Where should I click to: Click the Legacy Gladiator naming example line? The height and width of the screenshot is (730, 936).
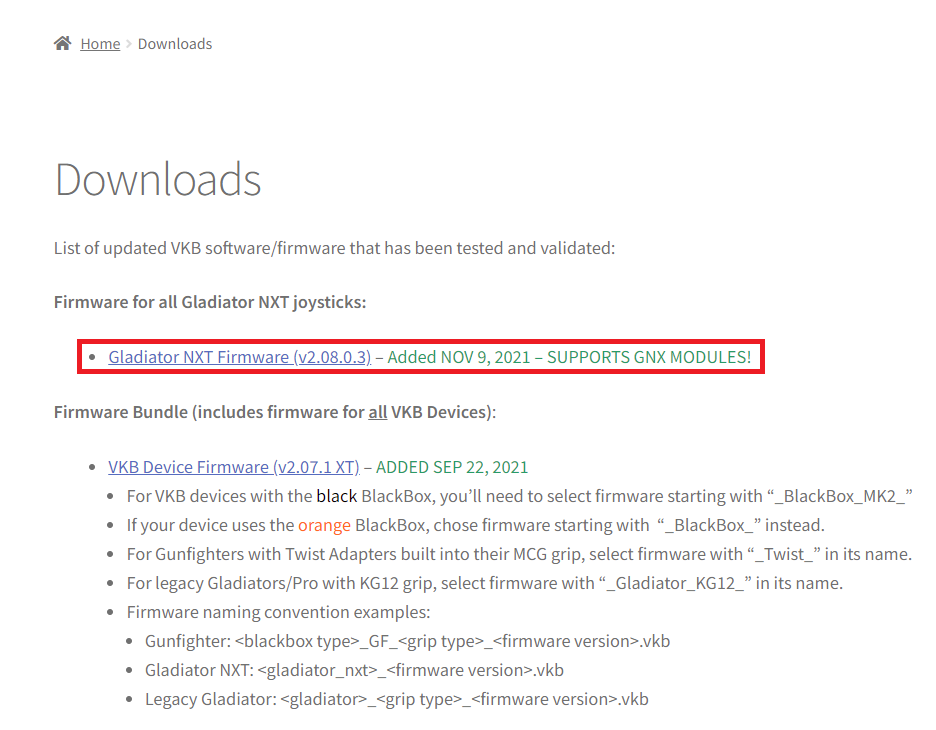click(397, 699)
